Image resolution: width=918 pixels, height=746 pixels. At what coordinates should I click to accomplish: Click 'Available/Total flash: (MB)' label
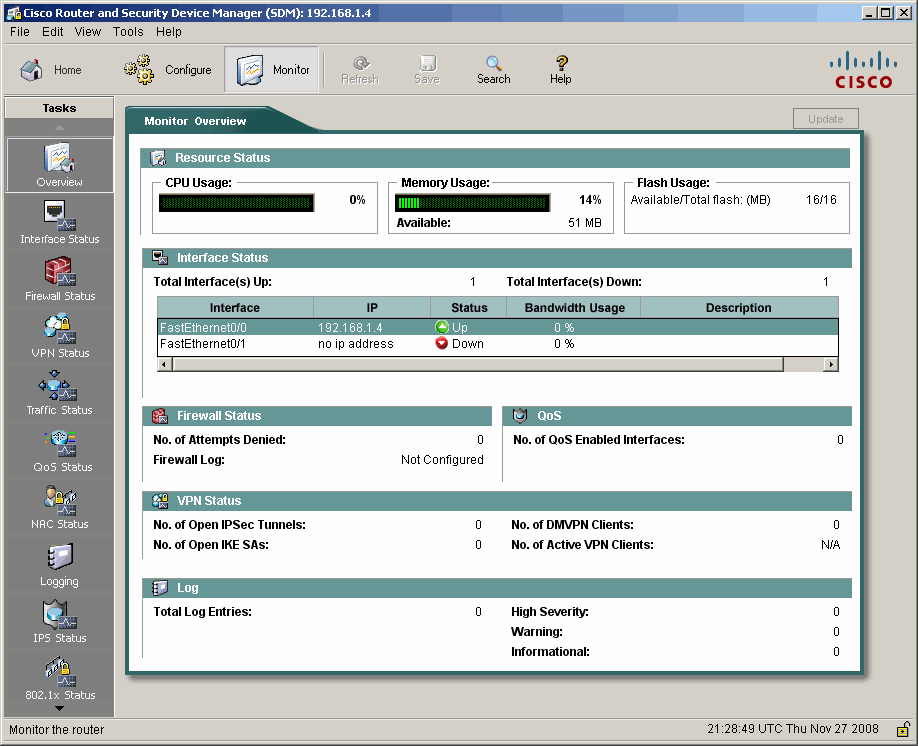coord(700,200)
